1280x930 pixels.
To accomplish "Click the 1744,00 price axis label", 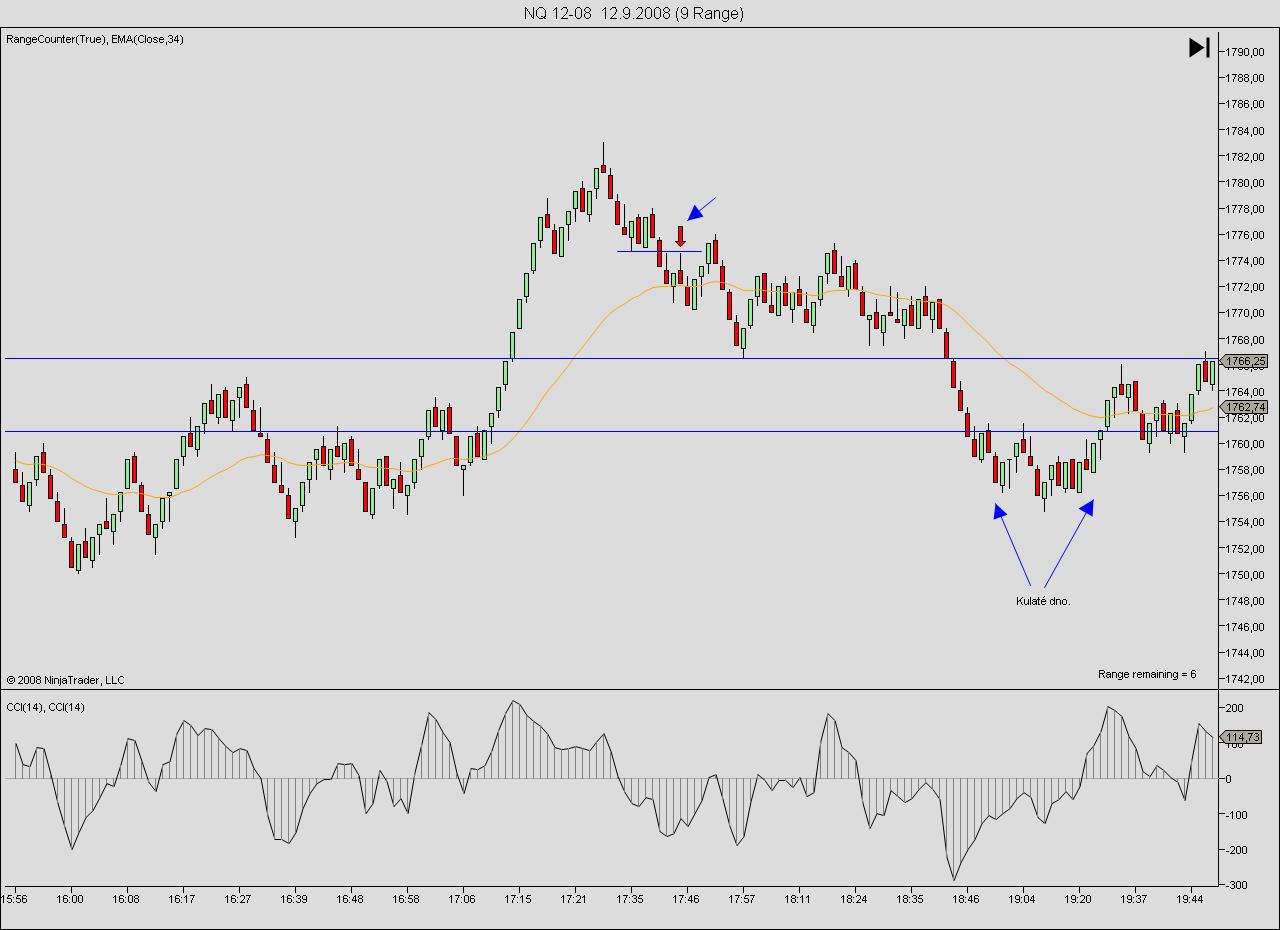I will 1246,653.
